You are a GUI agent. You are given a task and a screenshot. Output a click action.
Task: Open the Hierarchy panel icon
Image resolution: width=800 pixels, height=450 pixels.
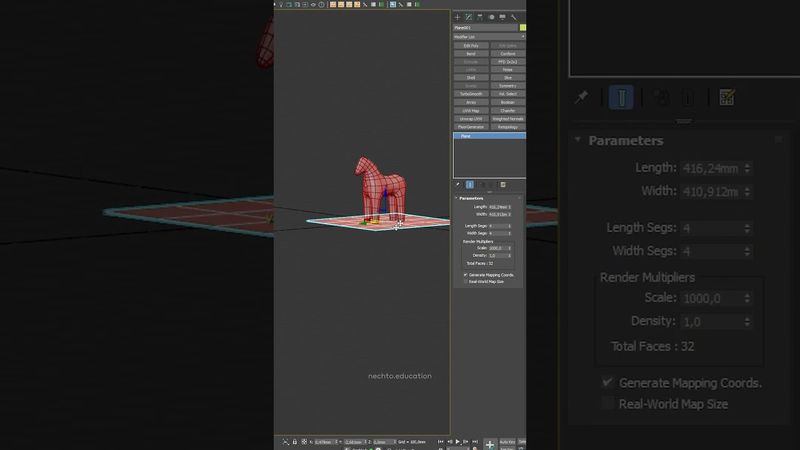[479, 17]
